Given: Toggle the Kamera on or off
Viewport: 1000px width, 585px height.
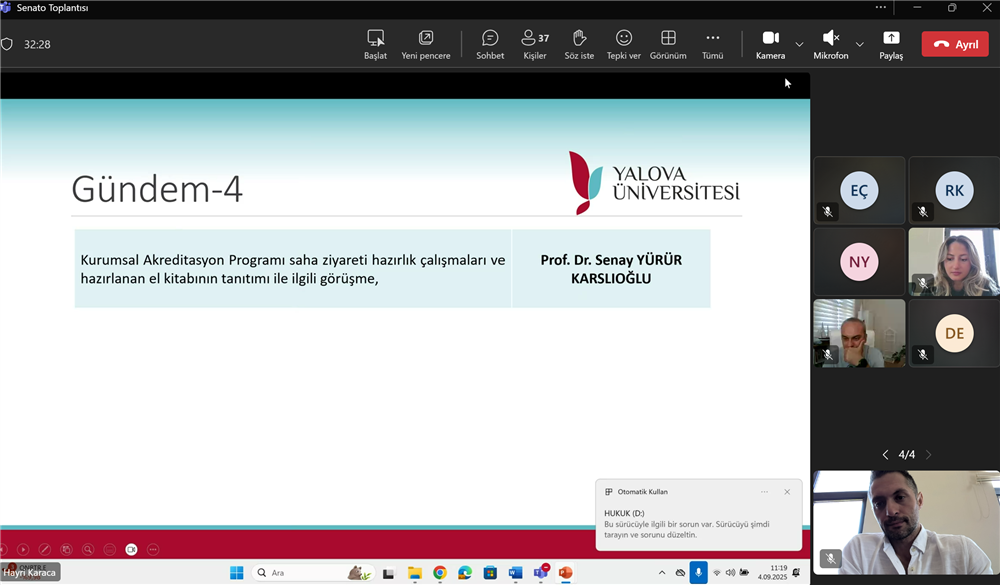Looking at the screenshot, I should point(770,45).
